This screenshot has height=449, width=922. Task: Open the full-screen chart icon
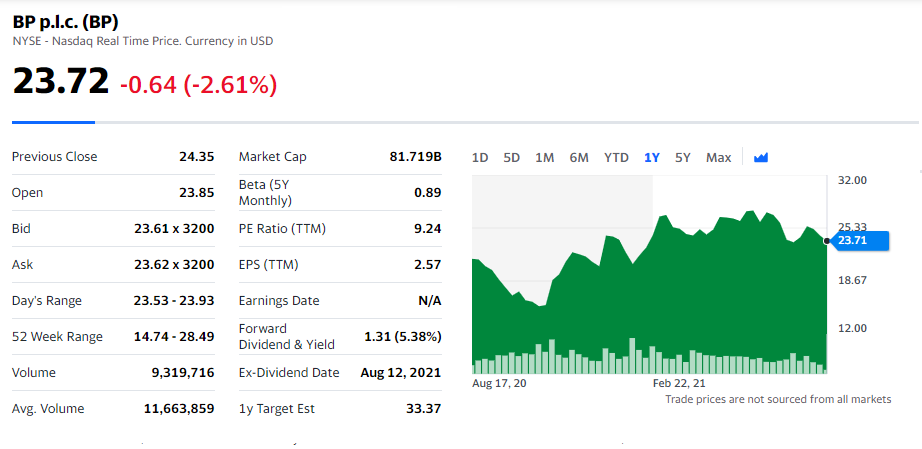(x=761, y=158)
